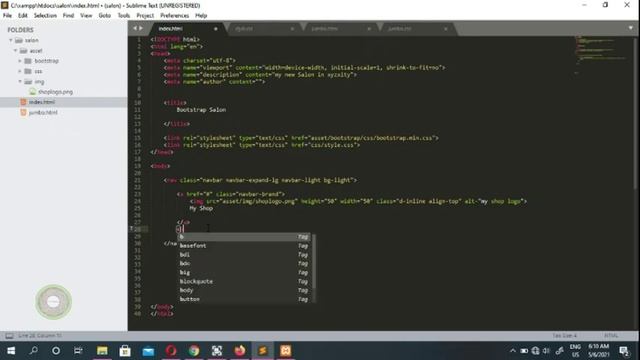Viewport: 640px width, 360px height.
Task: Launch Firefox from the taskbar
Action: tap(240, 351)
